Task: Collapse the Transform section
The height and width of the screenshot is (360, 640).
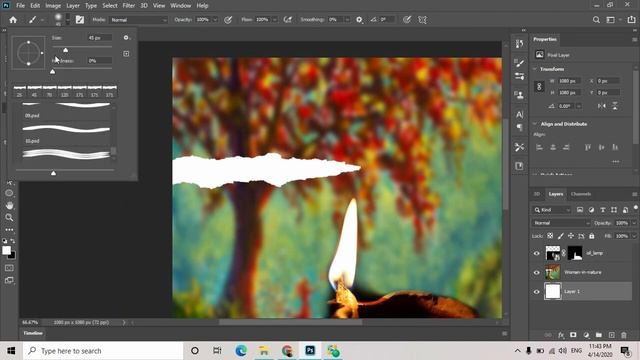Action: 535,69
